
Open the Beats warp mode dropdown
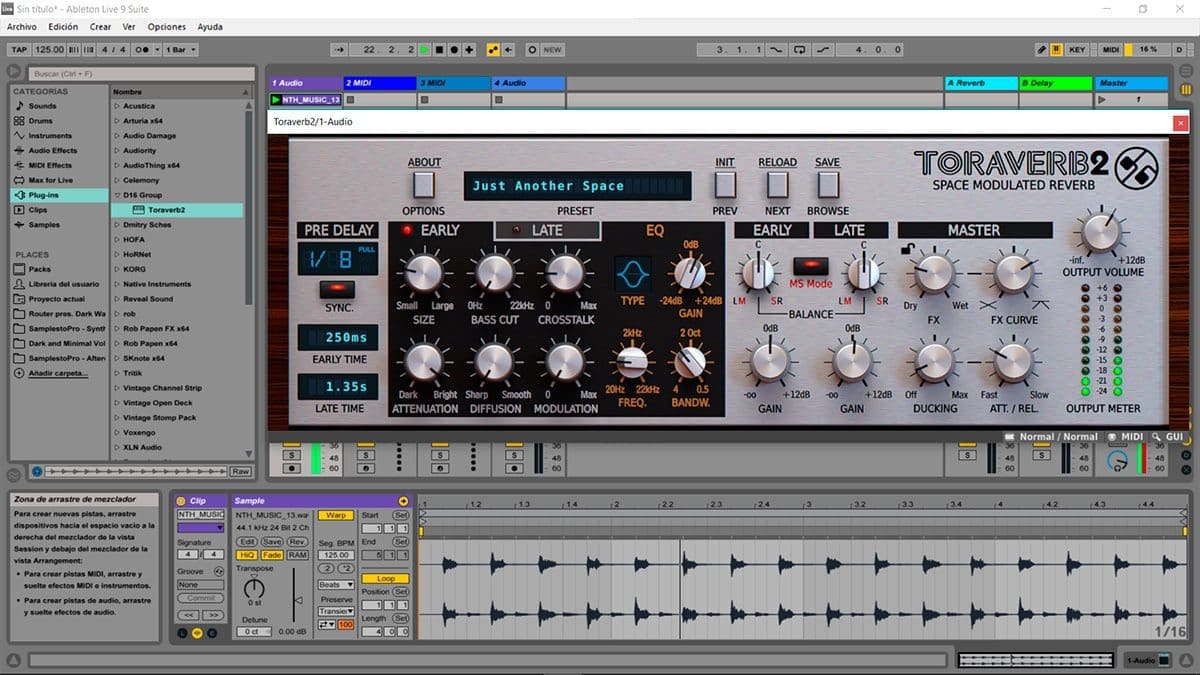[x=336, y=584]
